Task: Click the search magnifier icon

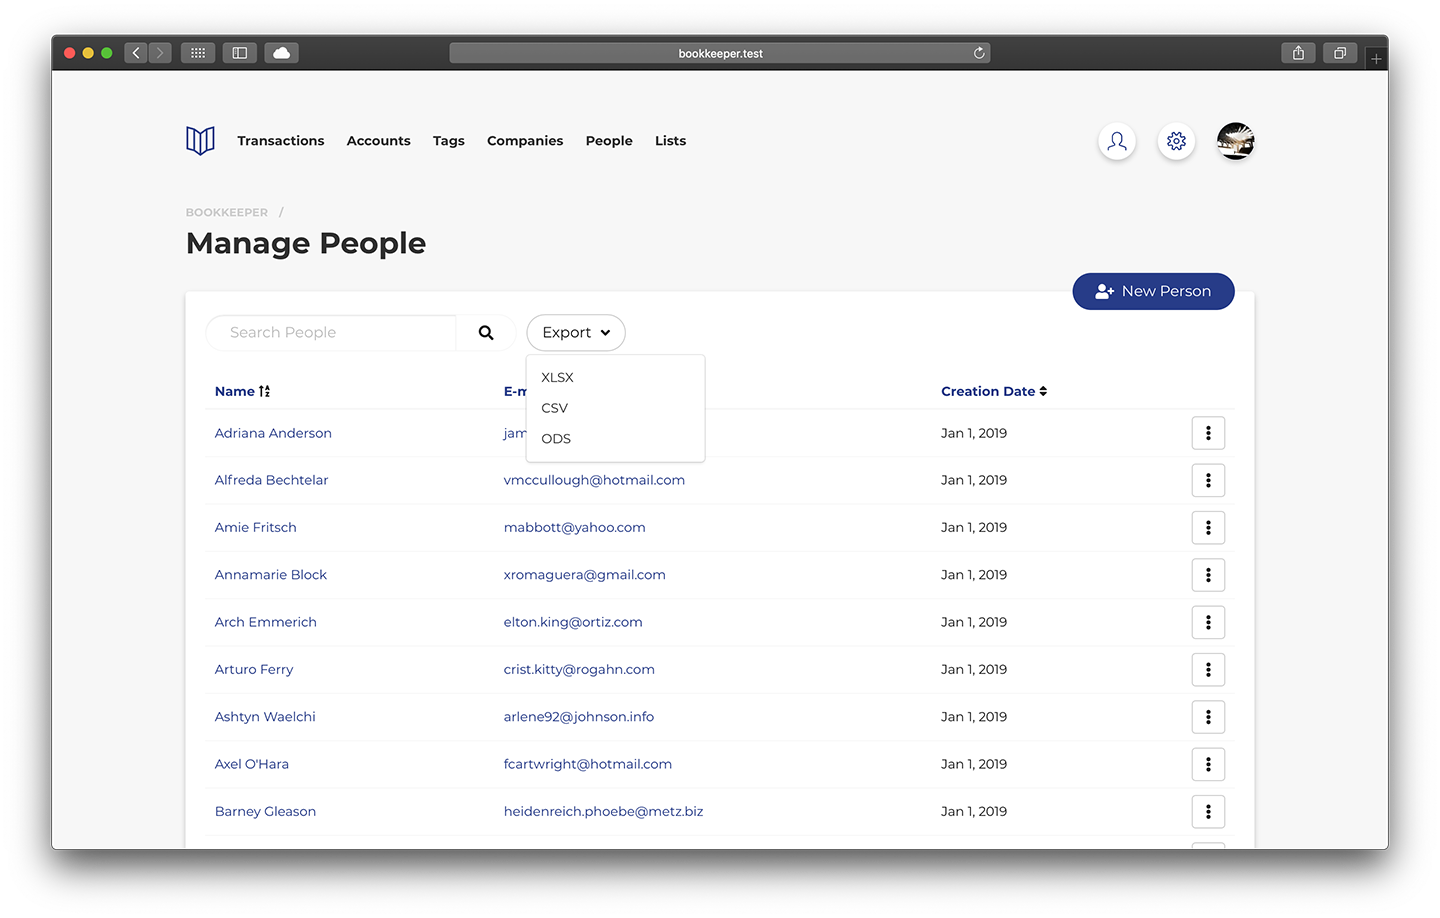Action: pyautogui.click(x=486, y=333)
